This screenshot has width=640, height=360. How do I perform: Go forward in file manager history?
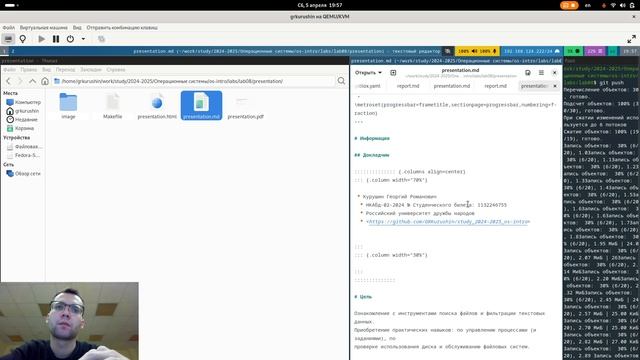pos(20,81)
